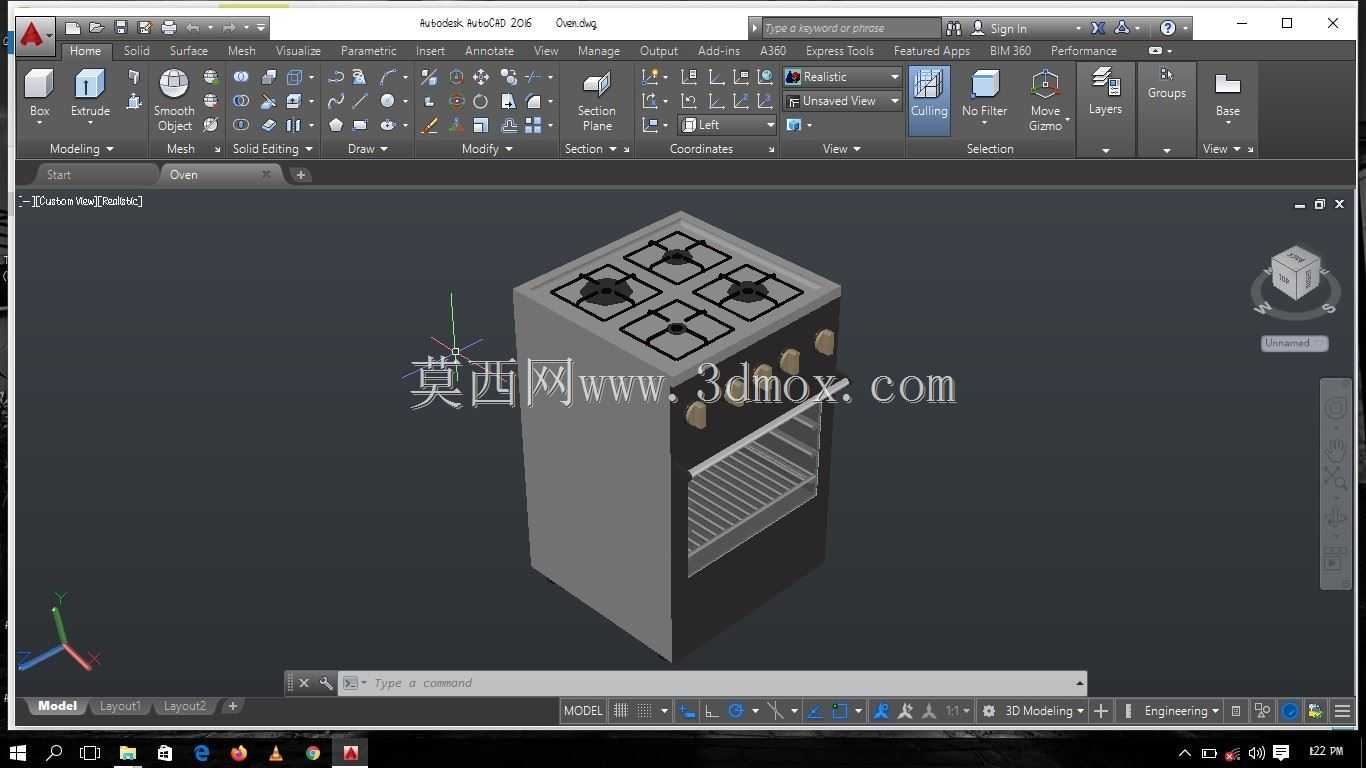Expand the Modify panel
This screenshot has height=768, width=1366.
[x=487, y=149]
